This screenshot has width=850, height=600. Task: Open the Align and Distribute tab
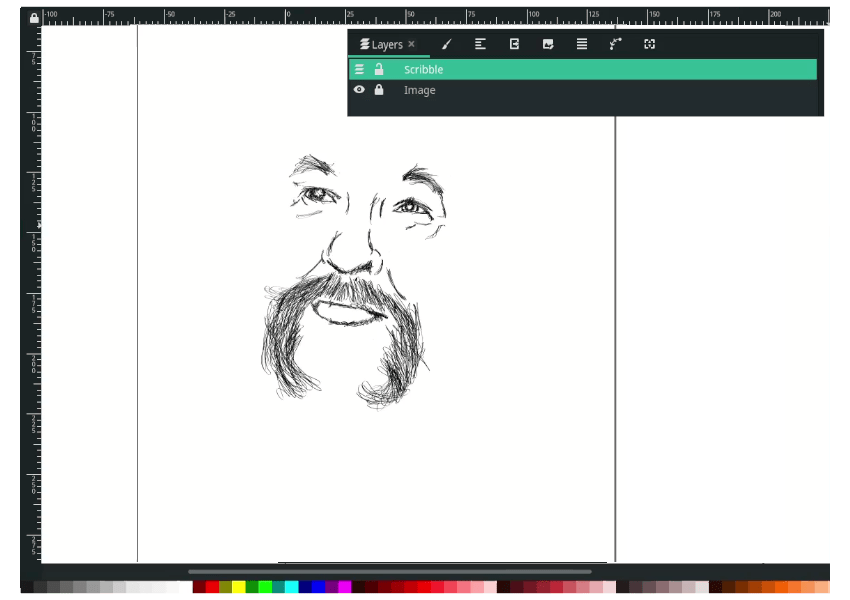pyautogui.click(x=480, y=44)
